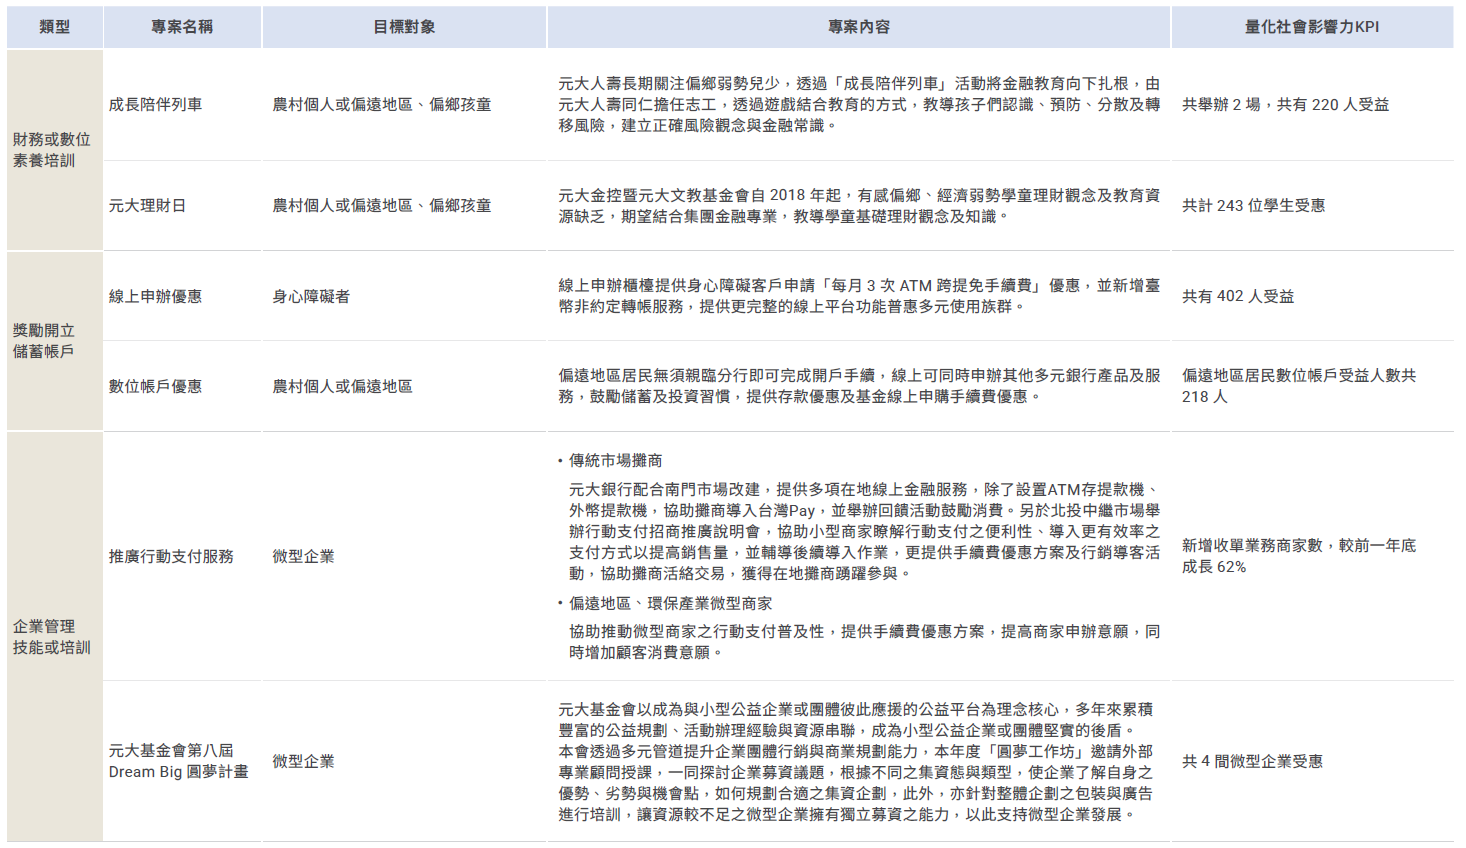
Task: Click 微型企業 in Dream Big row
Action: (x=303, y=761)
